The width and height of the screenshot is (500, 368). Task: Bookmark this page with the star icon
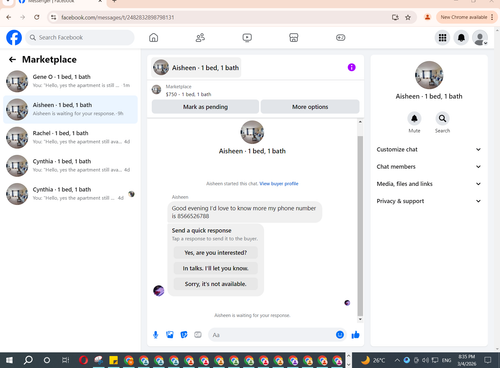click(408, 17)
